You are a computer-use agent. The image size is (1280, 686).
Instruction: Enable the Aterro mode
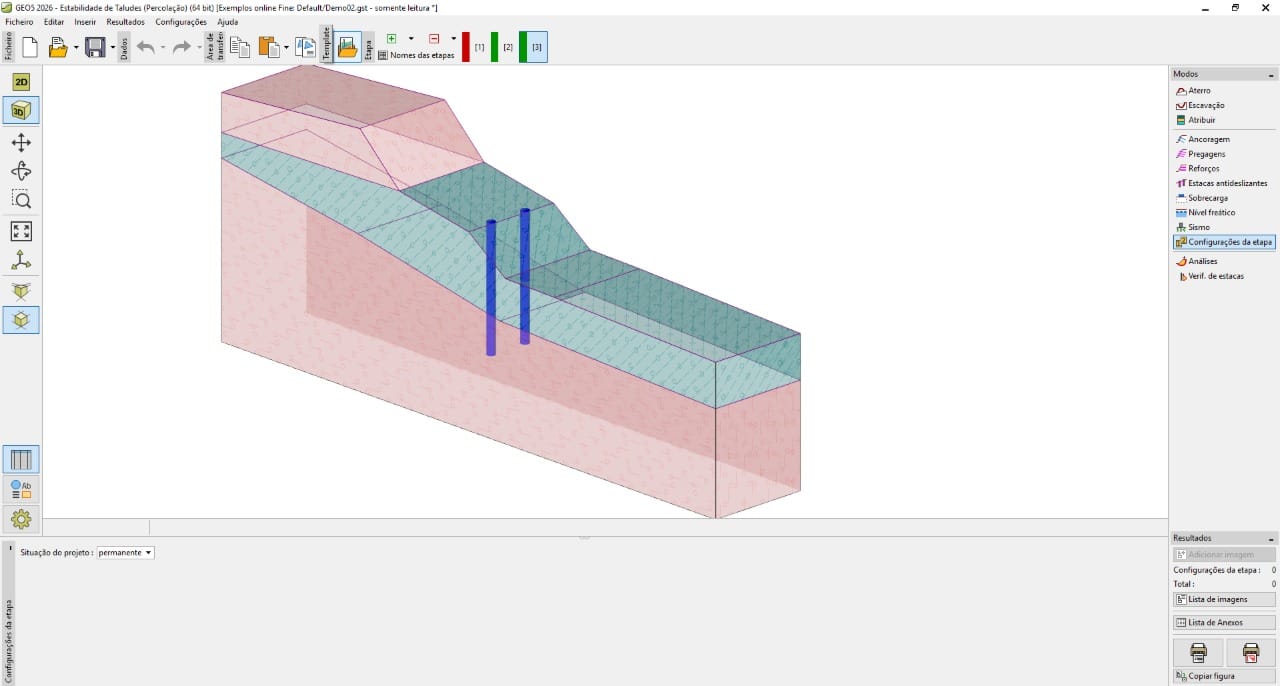1197,90
